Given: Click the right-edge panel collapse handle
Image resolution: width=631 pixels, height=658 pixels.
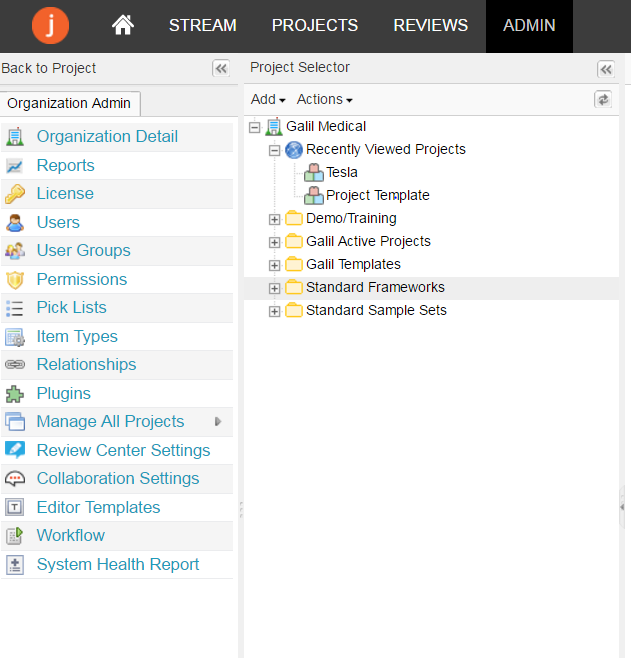Looking at the screenshot, I should coord(622,507).
